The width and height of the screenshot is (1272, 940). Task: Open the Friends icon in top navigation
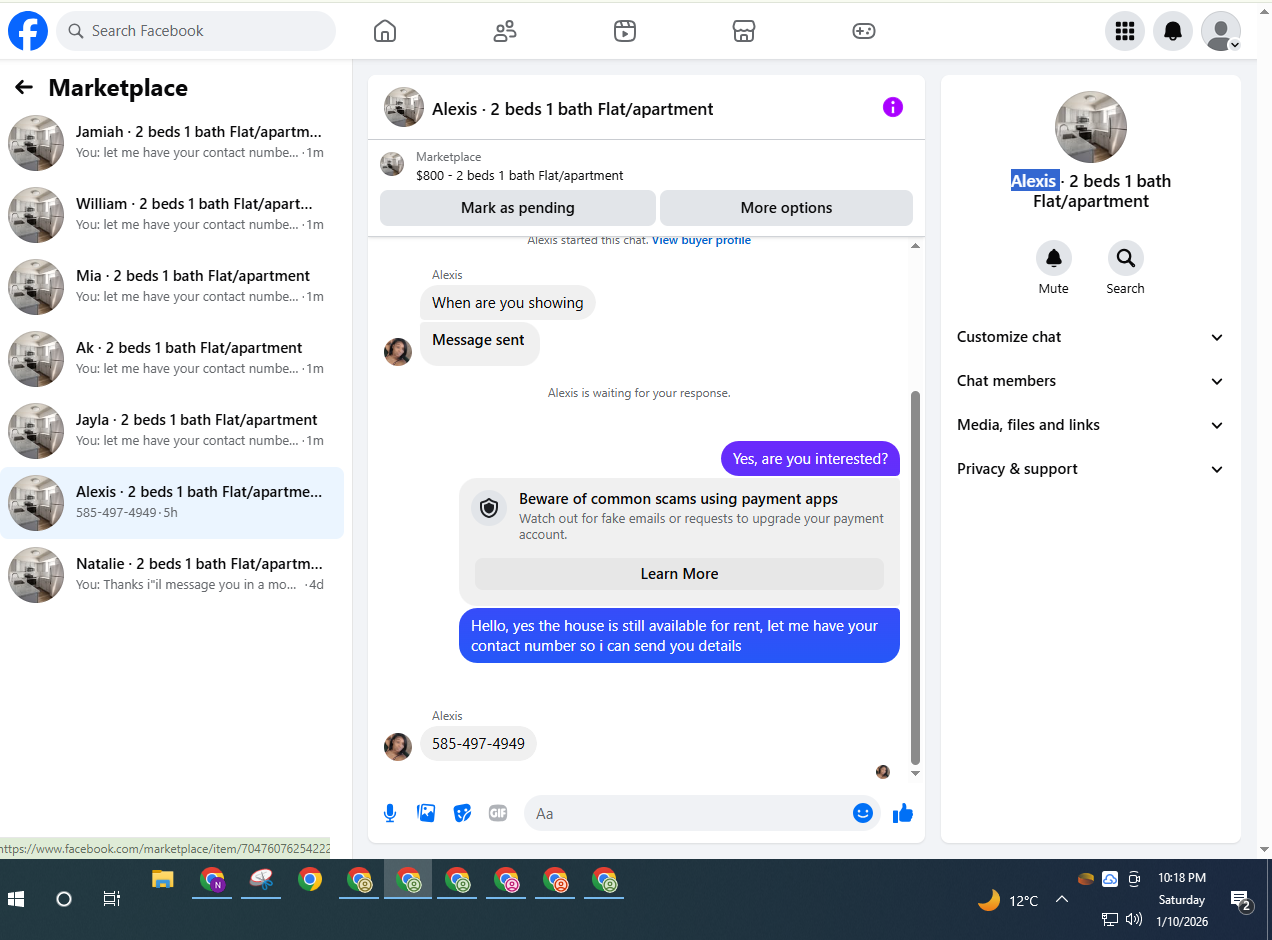(x=505, y=31)
